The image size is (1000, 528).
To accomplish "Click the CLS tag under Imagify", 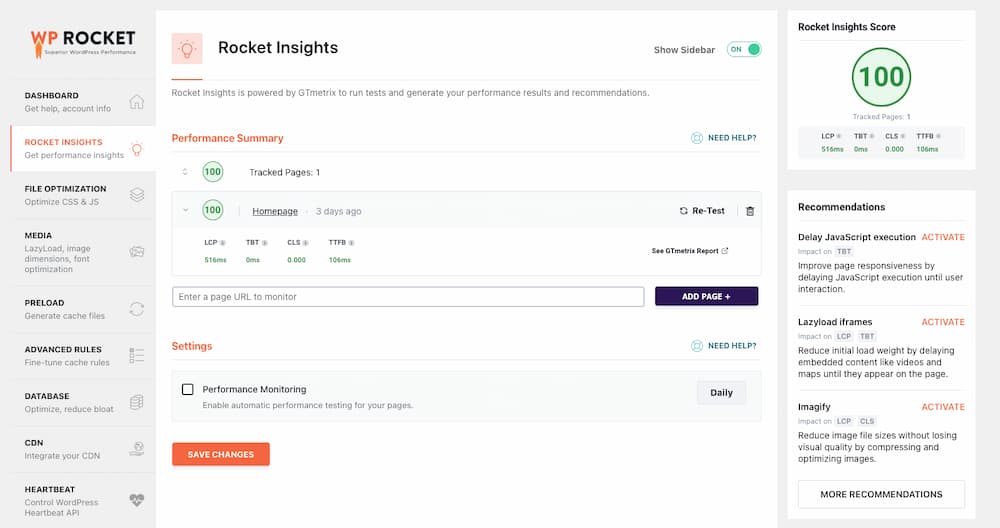I will 867,421.
